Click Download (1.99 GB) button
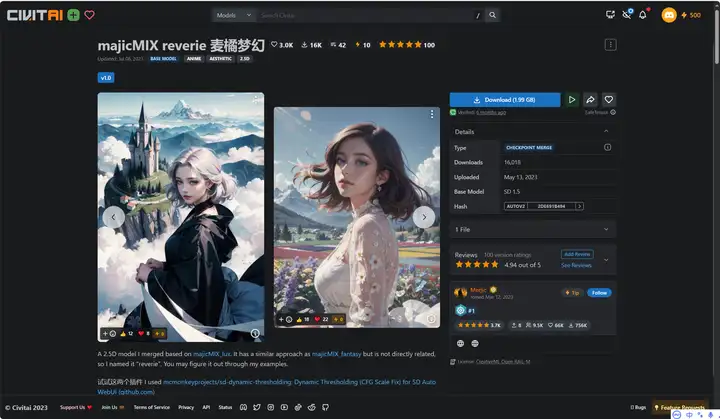The height and width of the screenshot is (419, 720). (505, 100)
